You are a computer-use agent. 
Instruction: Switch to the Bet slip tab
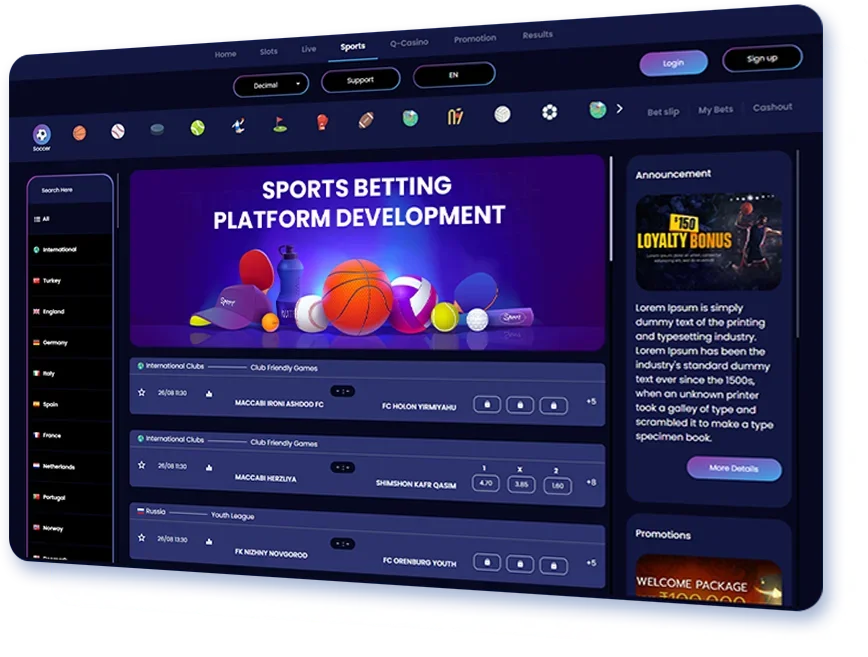click(x=663, y=112)
